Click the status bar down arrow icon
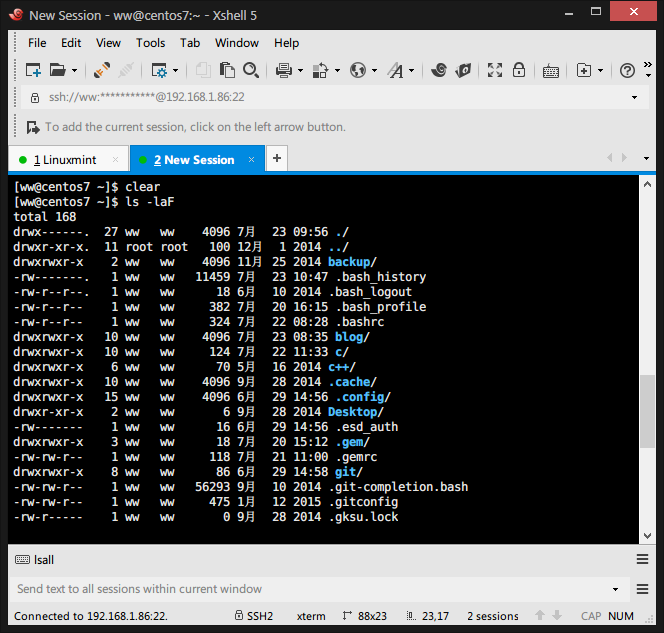664x633 pixels. pos(557,615)
